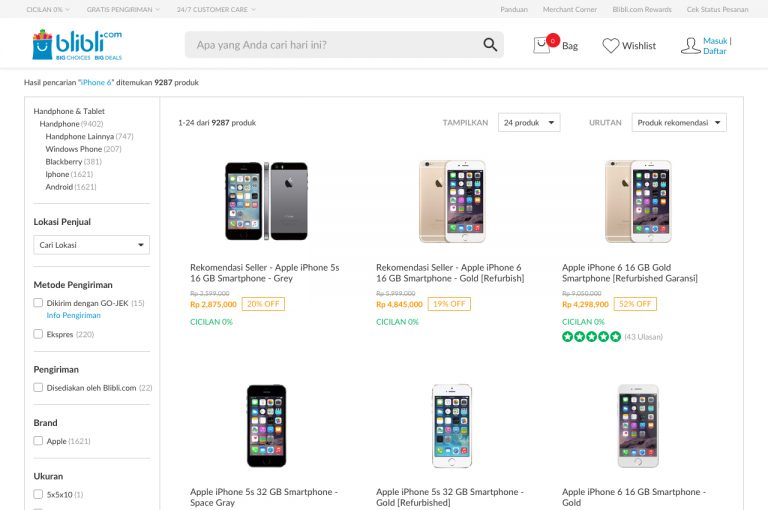Click the 52% OFF discount badge
This screenshot has width=768, height=510.
[x=635, y=304]
